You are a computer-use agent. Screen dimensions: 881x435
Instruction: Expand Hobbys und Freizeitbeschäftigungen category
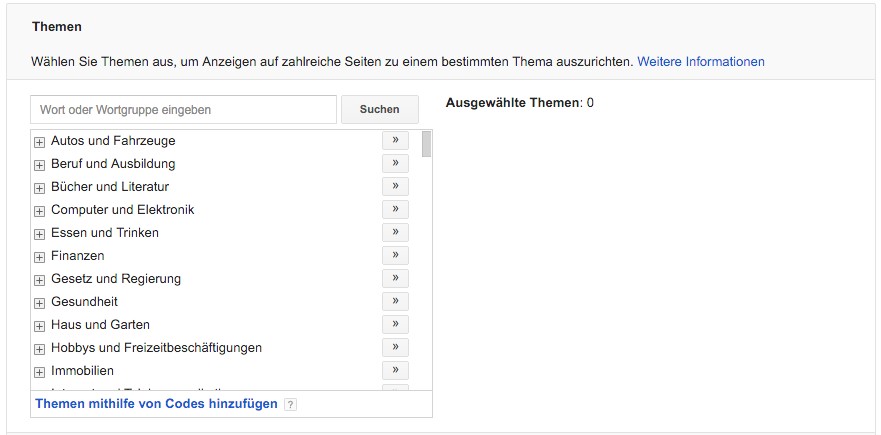(39, 350)
